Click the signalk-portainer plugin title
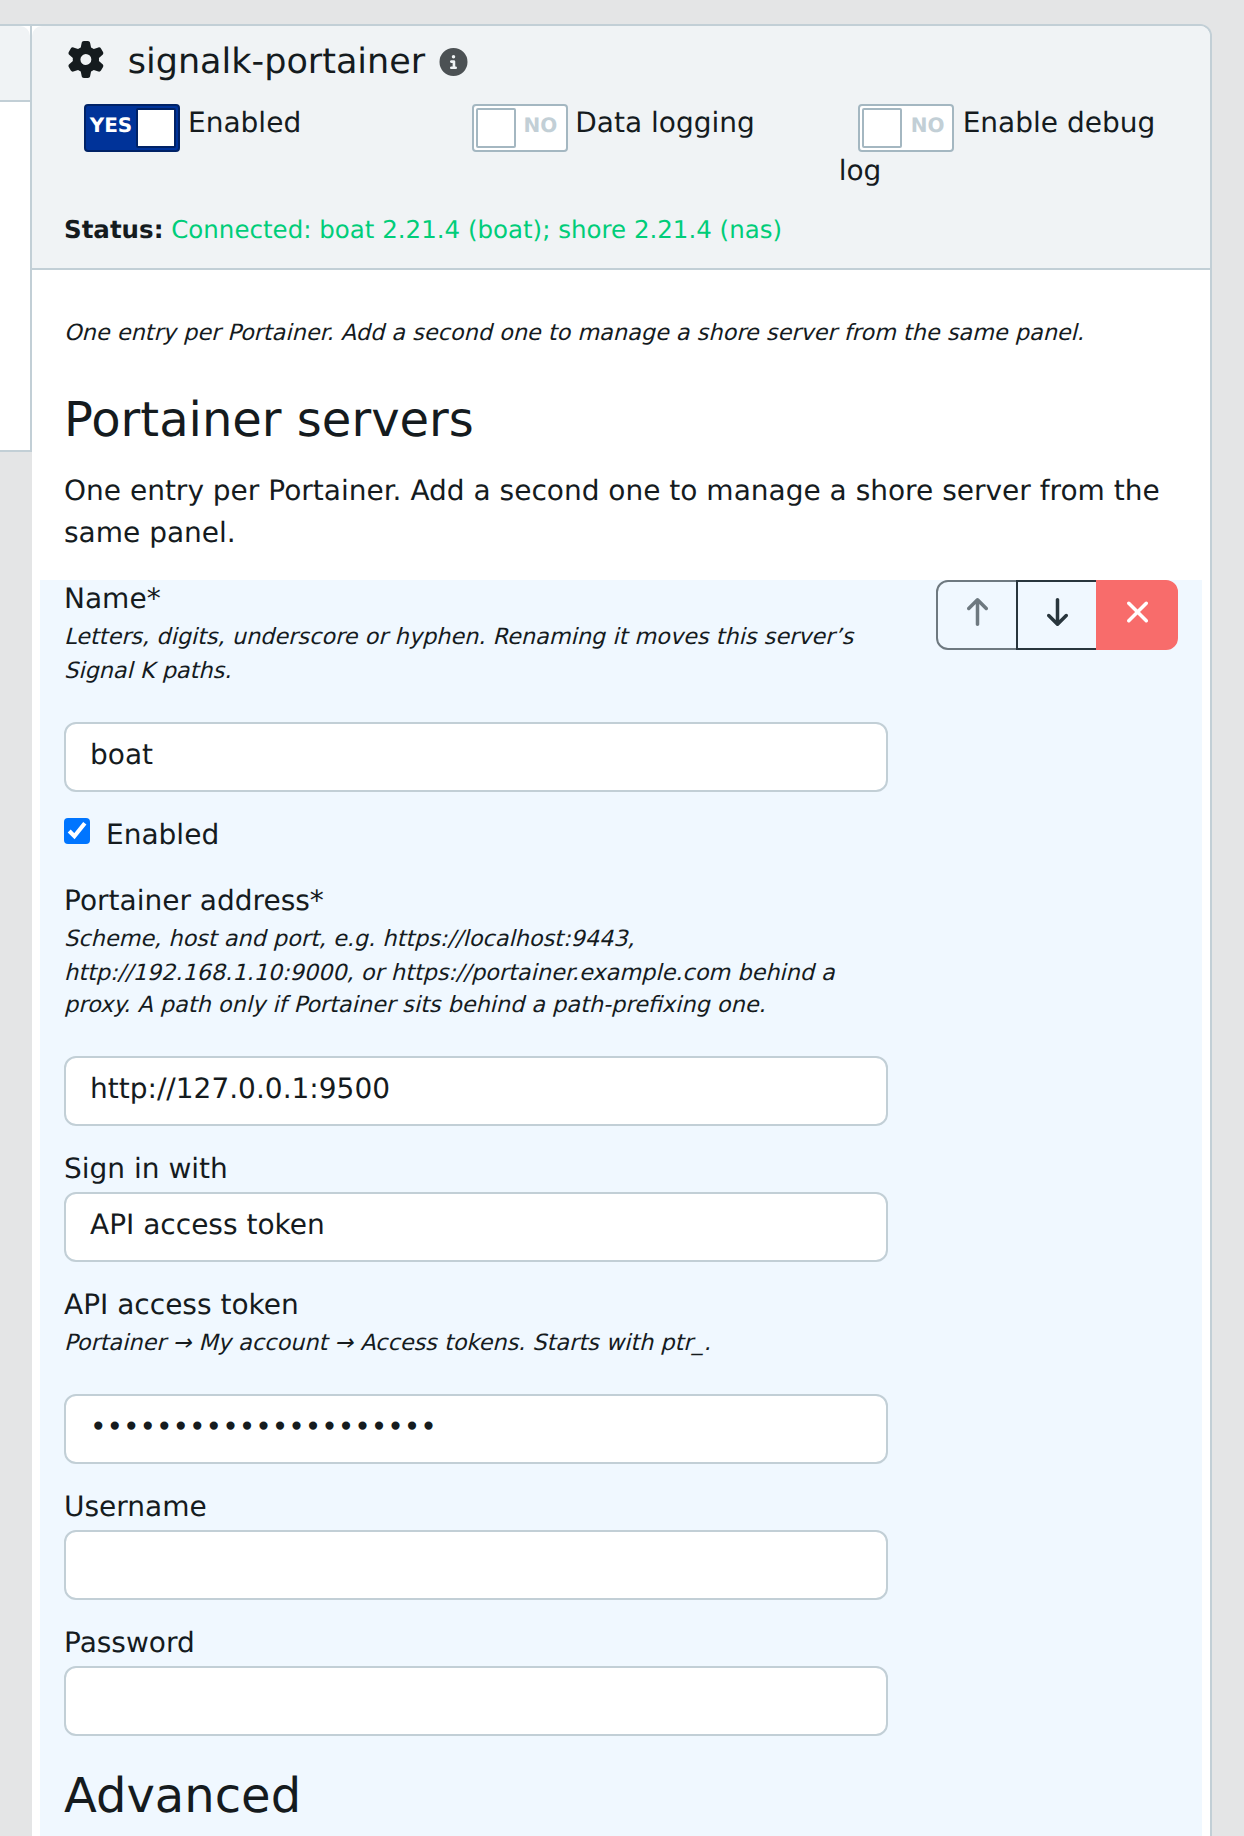1244x1836 pixels. (x=276, y=61)
